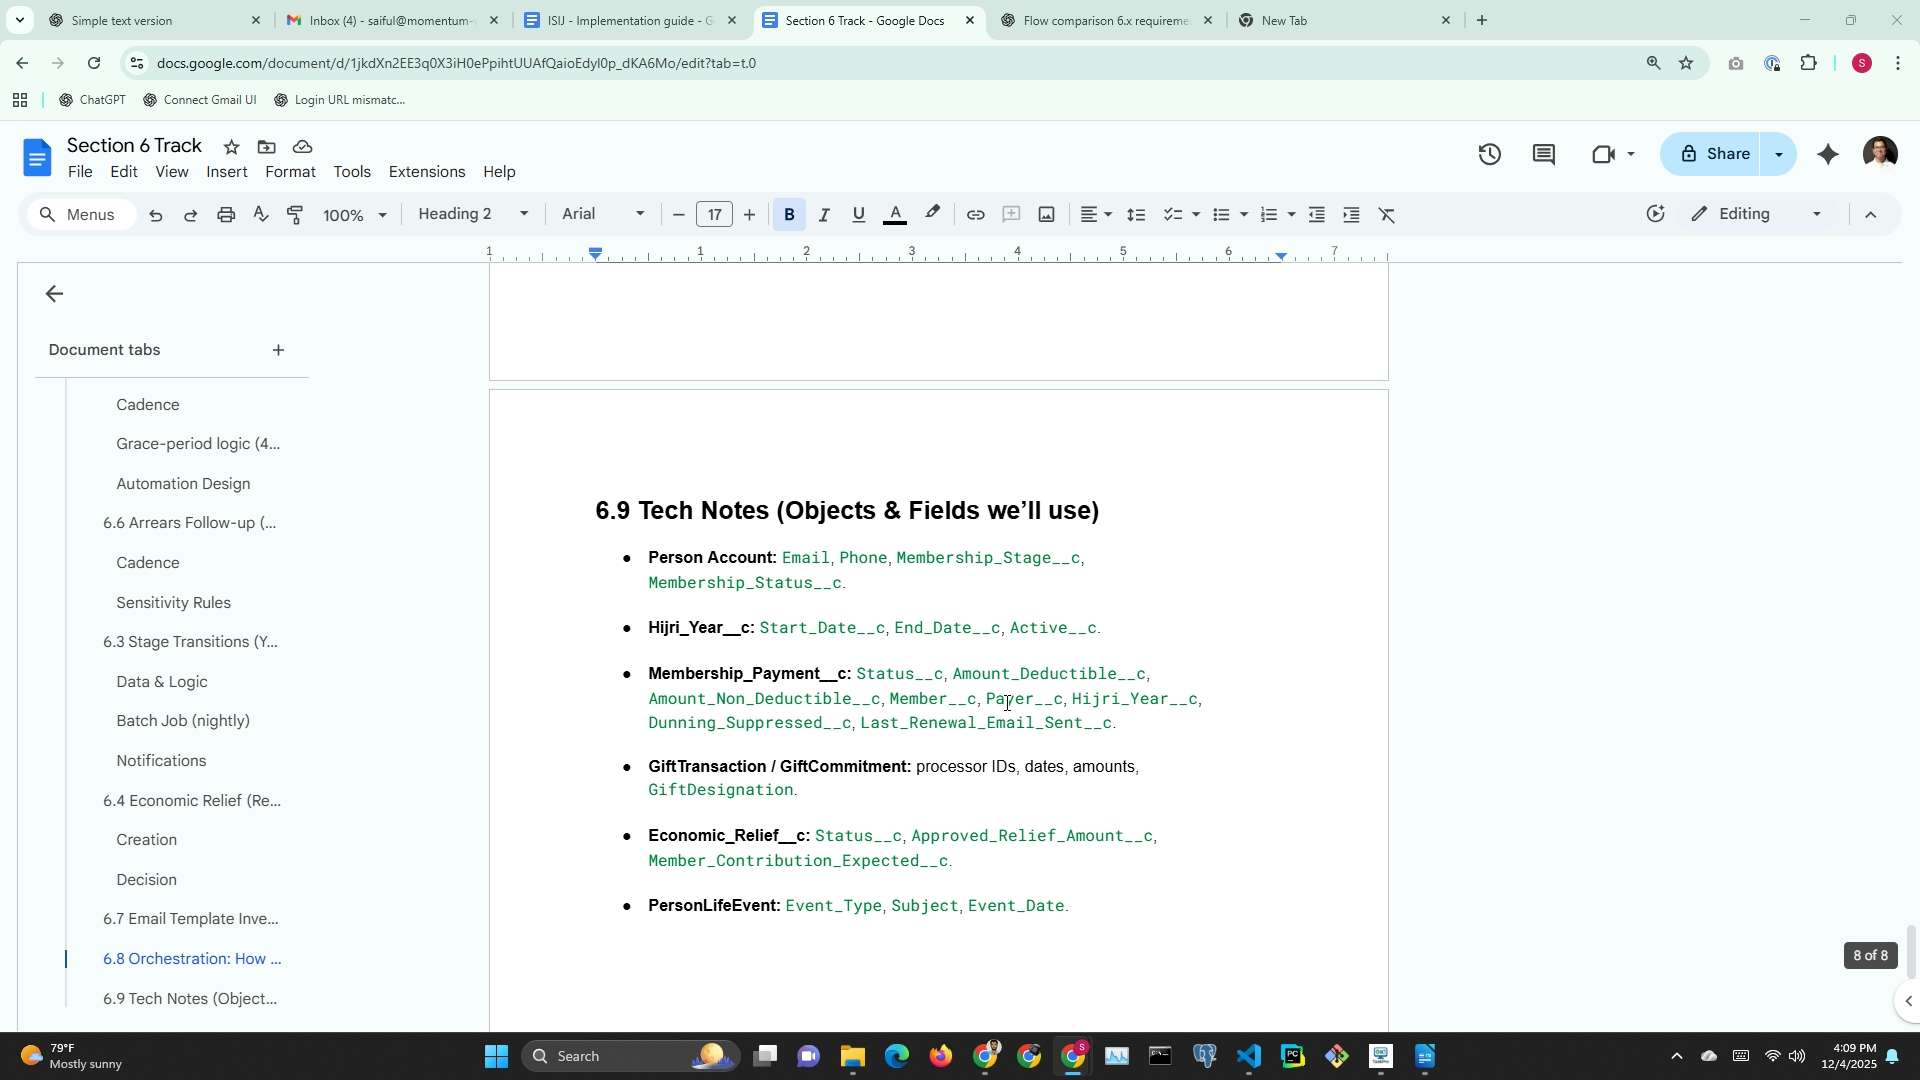
Task: Open the comments panel icon
Action: pyautogui.click(x=1543, y=154)
